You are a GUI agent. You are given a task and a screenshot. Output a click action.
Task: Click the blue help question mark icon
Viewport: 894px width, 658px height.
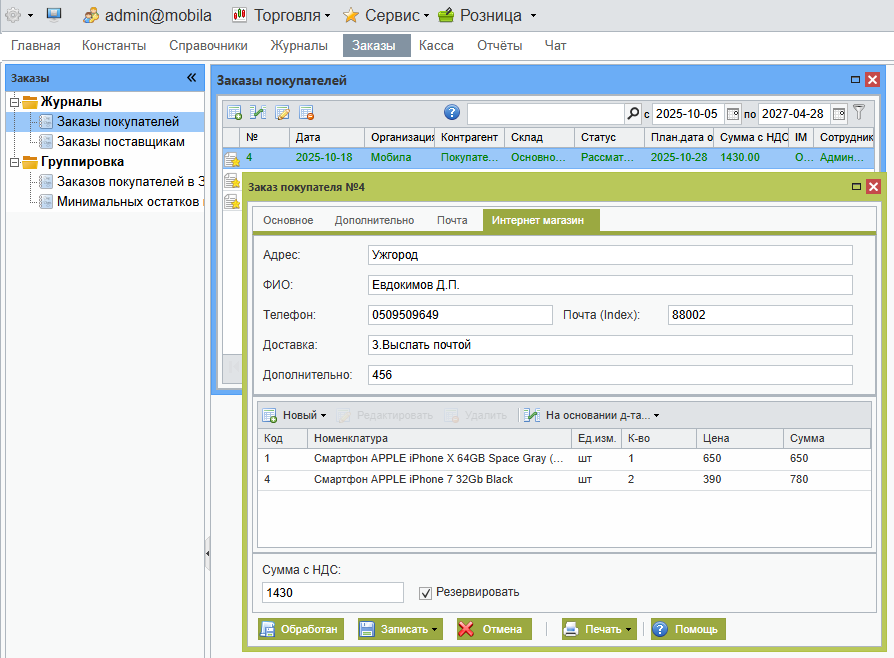pyautogui.click(x=452, y=112)
